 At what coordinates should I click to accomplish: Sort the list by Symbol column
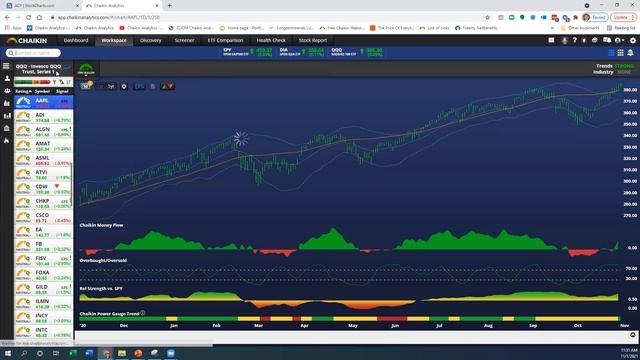(42, 91)
